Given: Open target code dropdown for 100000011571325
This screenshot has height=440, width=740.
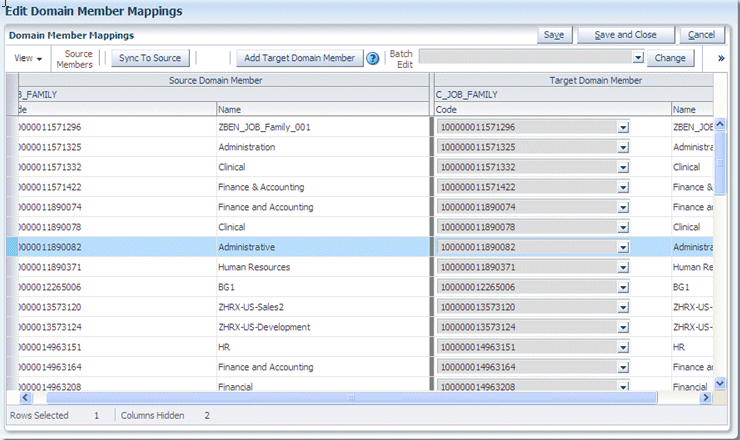Looking at the screenshot, I should coord(623,147).
